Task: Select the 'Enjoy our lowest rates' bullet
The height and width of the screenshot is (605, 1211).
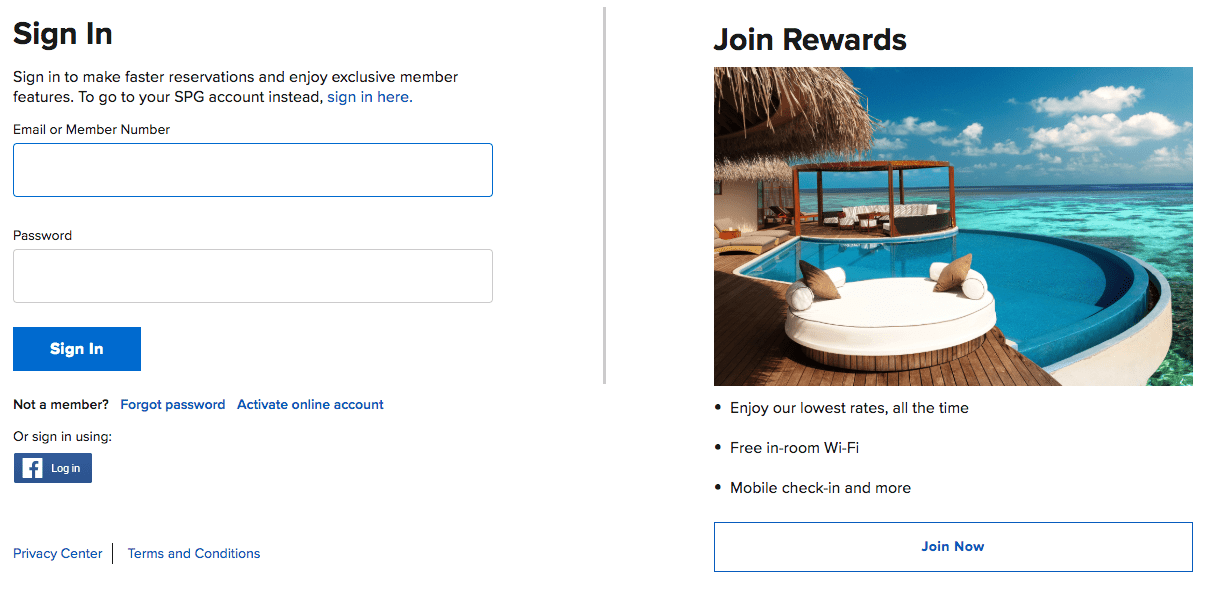Action: pyautogui.click(x=849, y=408)
